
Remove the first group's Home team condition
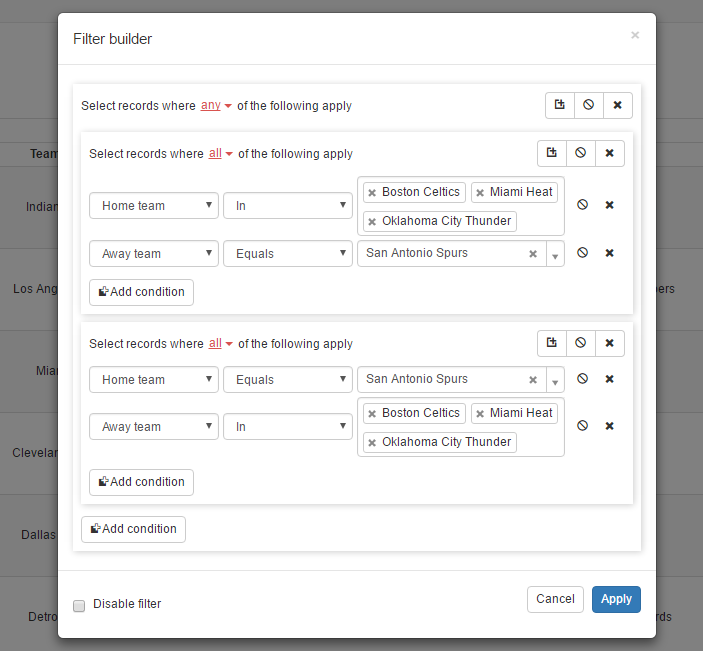(x=609, y=205)
